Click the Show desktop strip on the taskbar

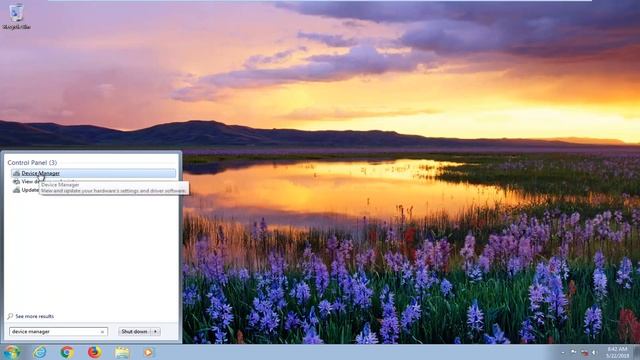coord(637,352)
